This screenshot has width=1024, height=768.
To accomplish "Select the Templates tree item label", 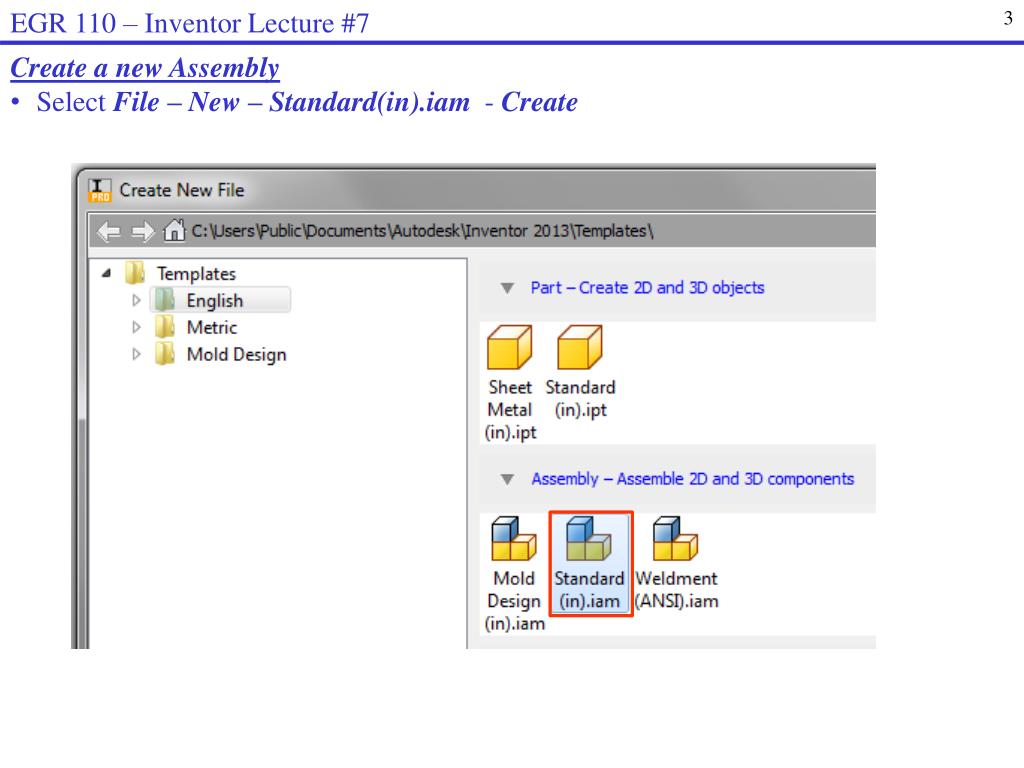I will (x=196, y=274).
